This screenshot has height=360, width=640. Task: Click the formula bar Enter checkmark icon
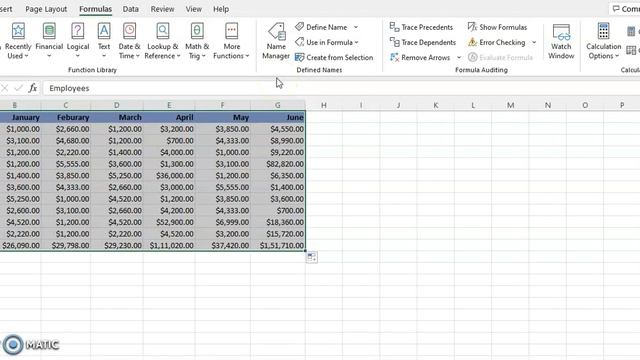coord(18,88)
